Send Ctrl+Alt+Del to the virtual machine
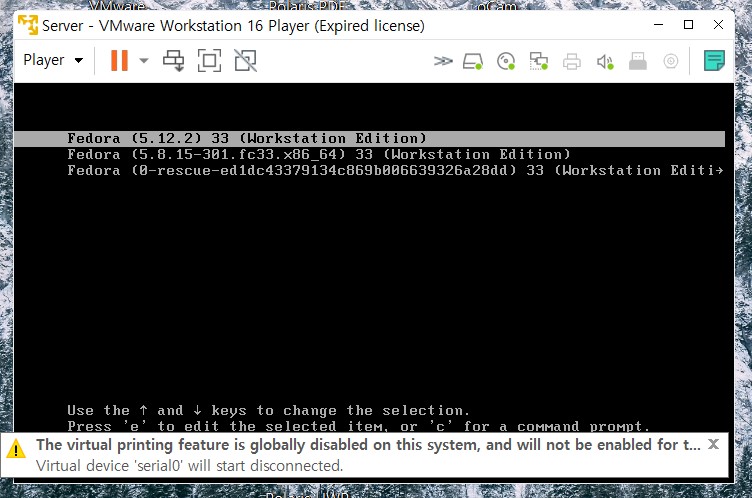 click(174, 61)
